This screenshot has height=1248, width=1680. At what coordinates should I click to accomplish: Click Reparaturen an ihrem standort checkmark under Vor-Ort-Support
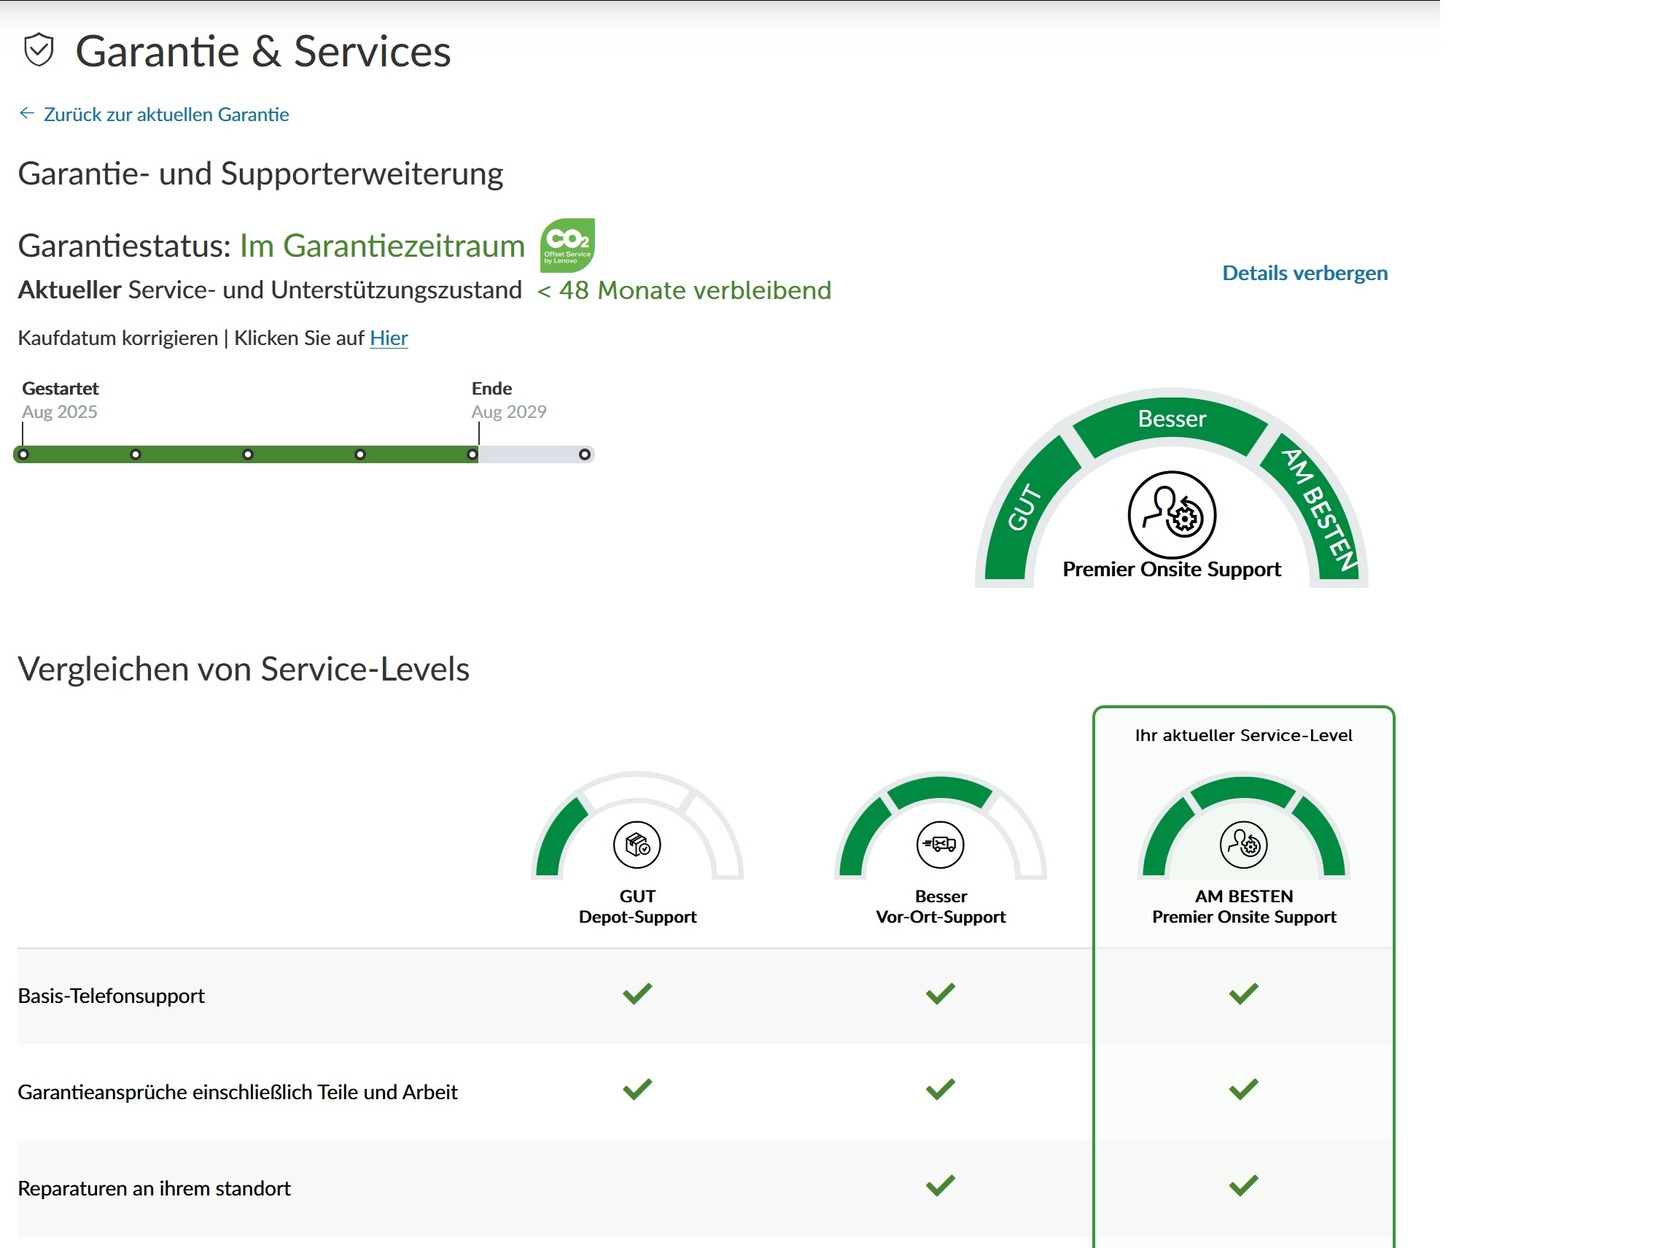click(x=940, y=1186)
